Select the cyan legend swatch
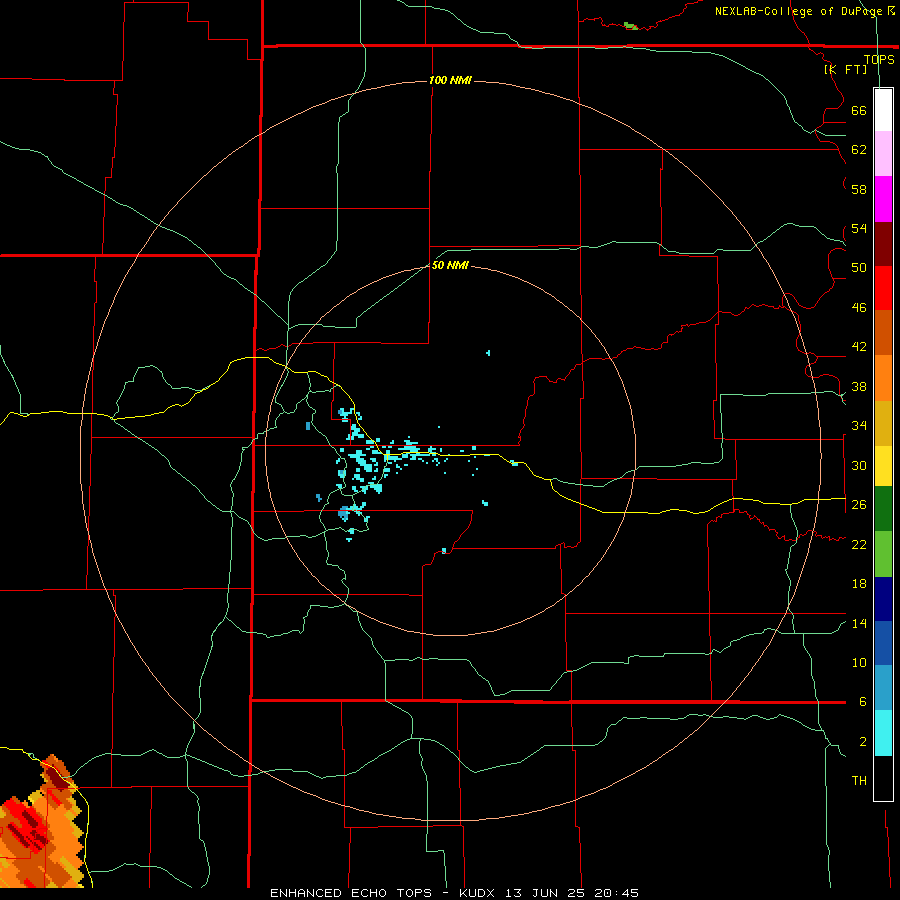This screenshot has width=900, height=900. 883,734
